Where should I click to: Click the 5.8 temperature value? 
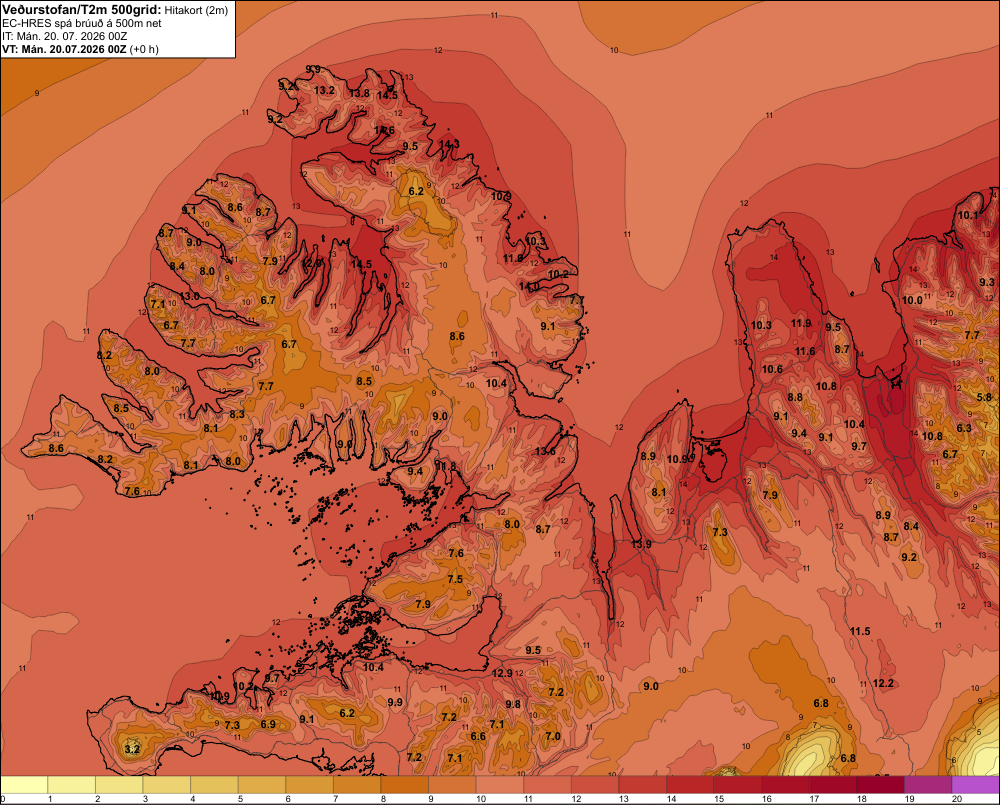pyautogui.click(x=984, y=397)
